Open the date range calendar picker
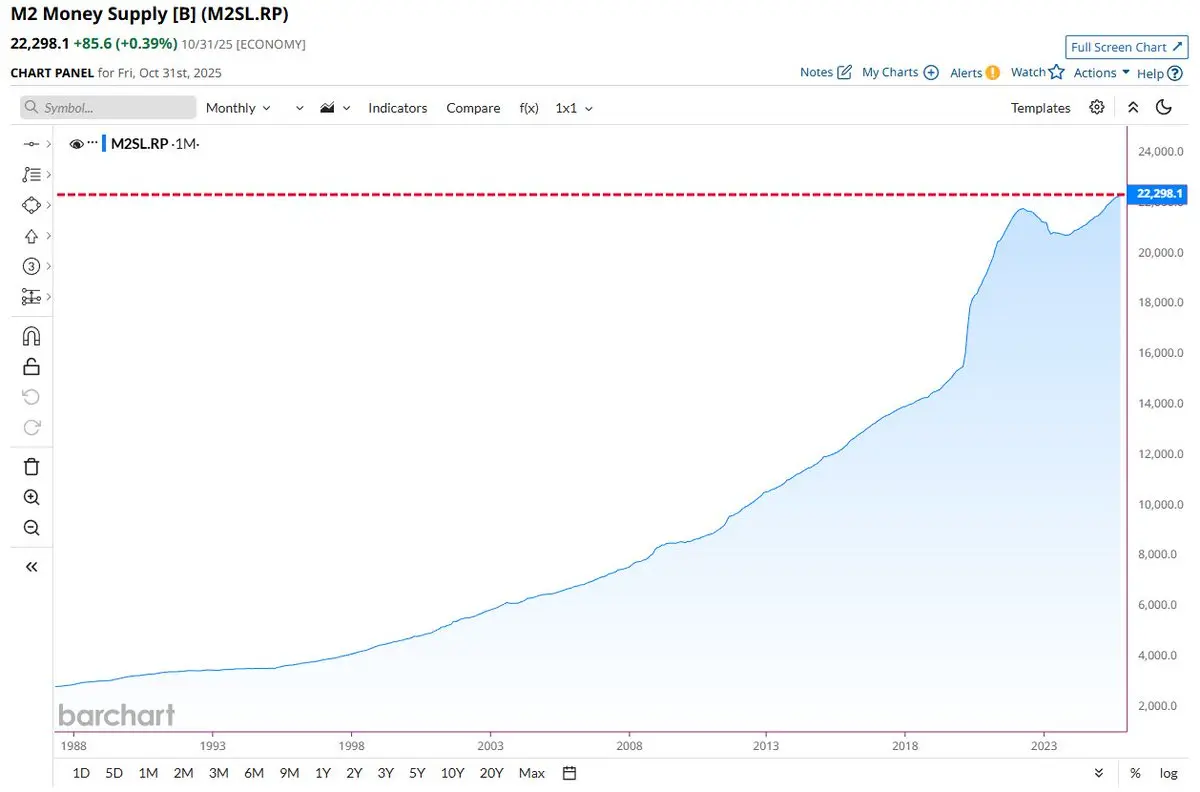This screenshot has height=792, width=1200. click(x=569, y=773)
